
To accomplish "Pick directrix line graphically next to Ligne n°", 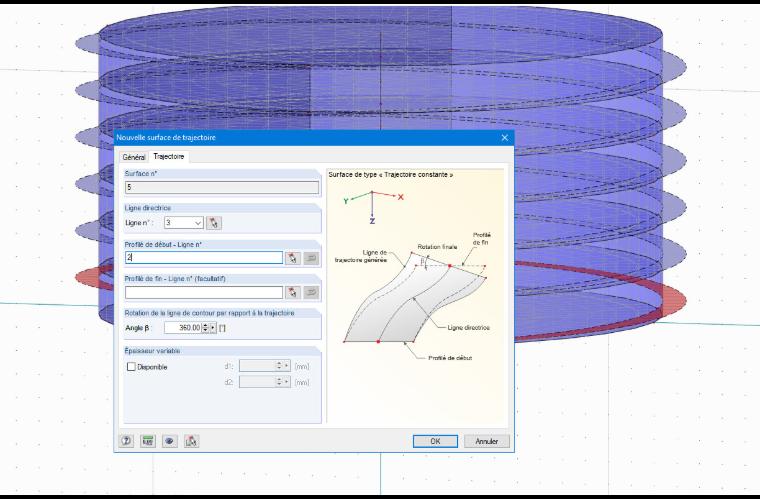I will click(x=214, y=223).
